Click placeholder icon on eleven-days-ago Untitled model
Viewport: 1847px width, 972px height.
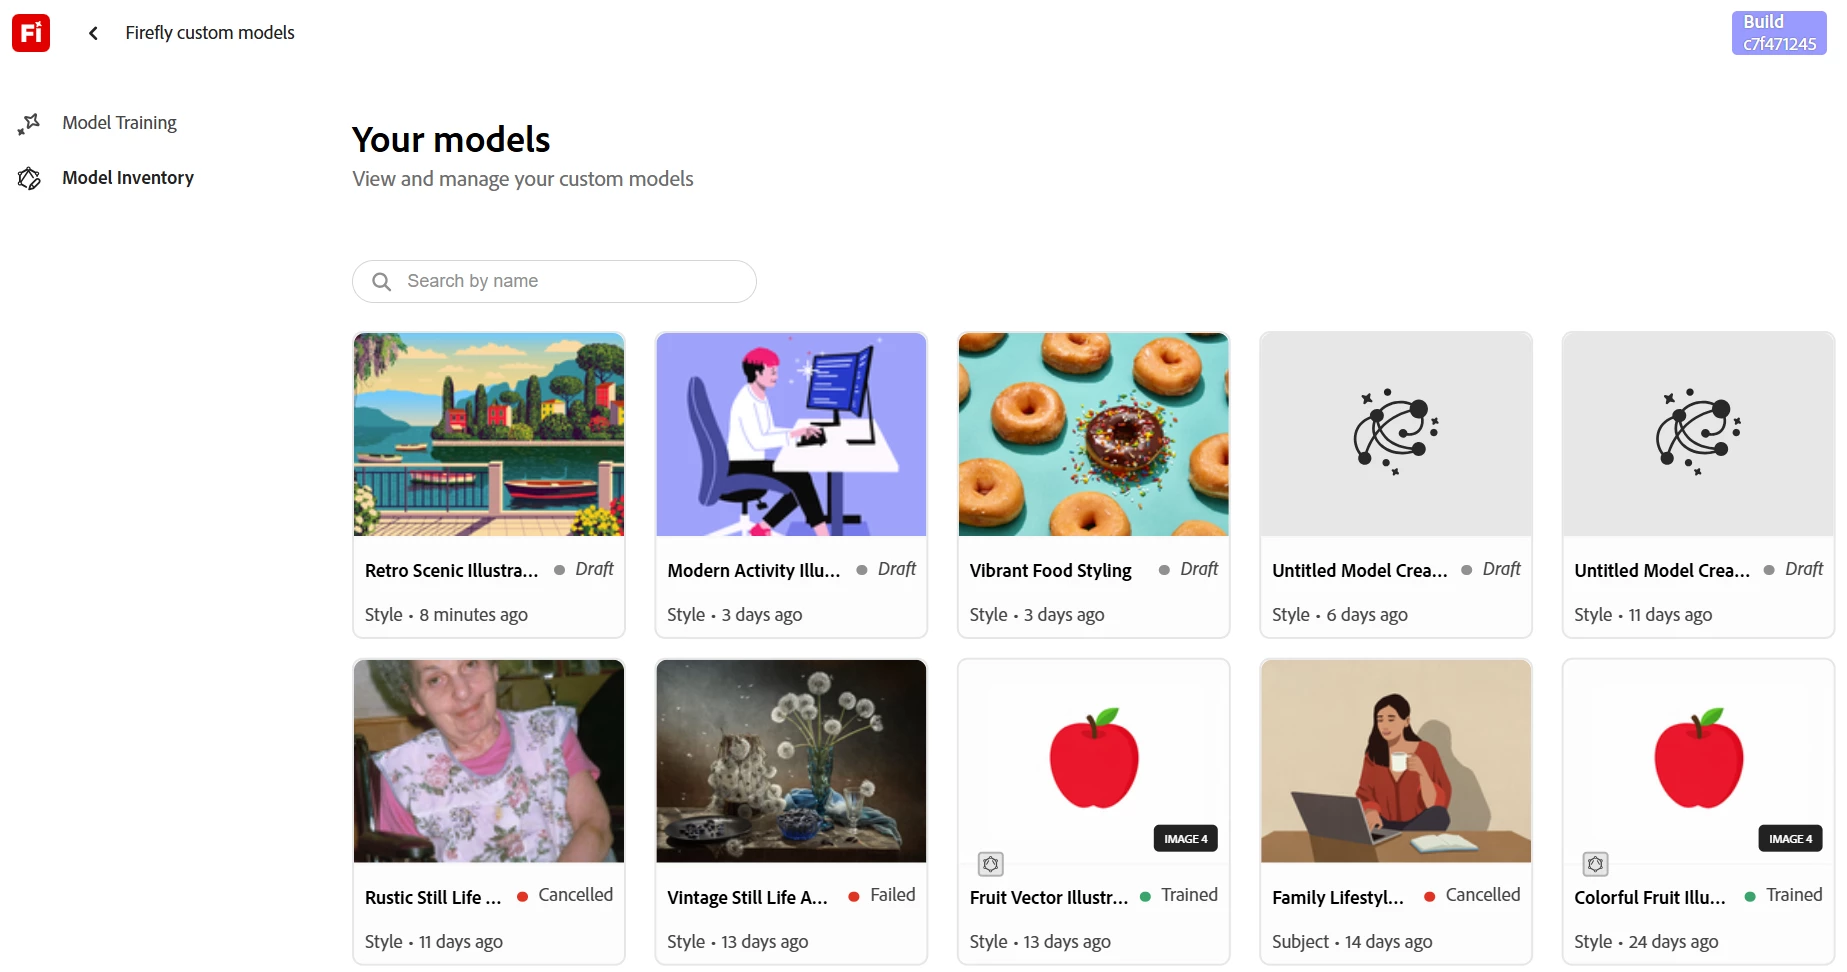coord(1698,432)
